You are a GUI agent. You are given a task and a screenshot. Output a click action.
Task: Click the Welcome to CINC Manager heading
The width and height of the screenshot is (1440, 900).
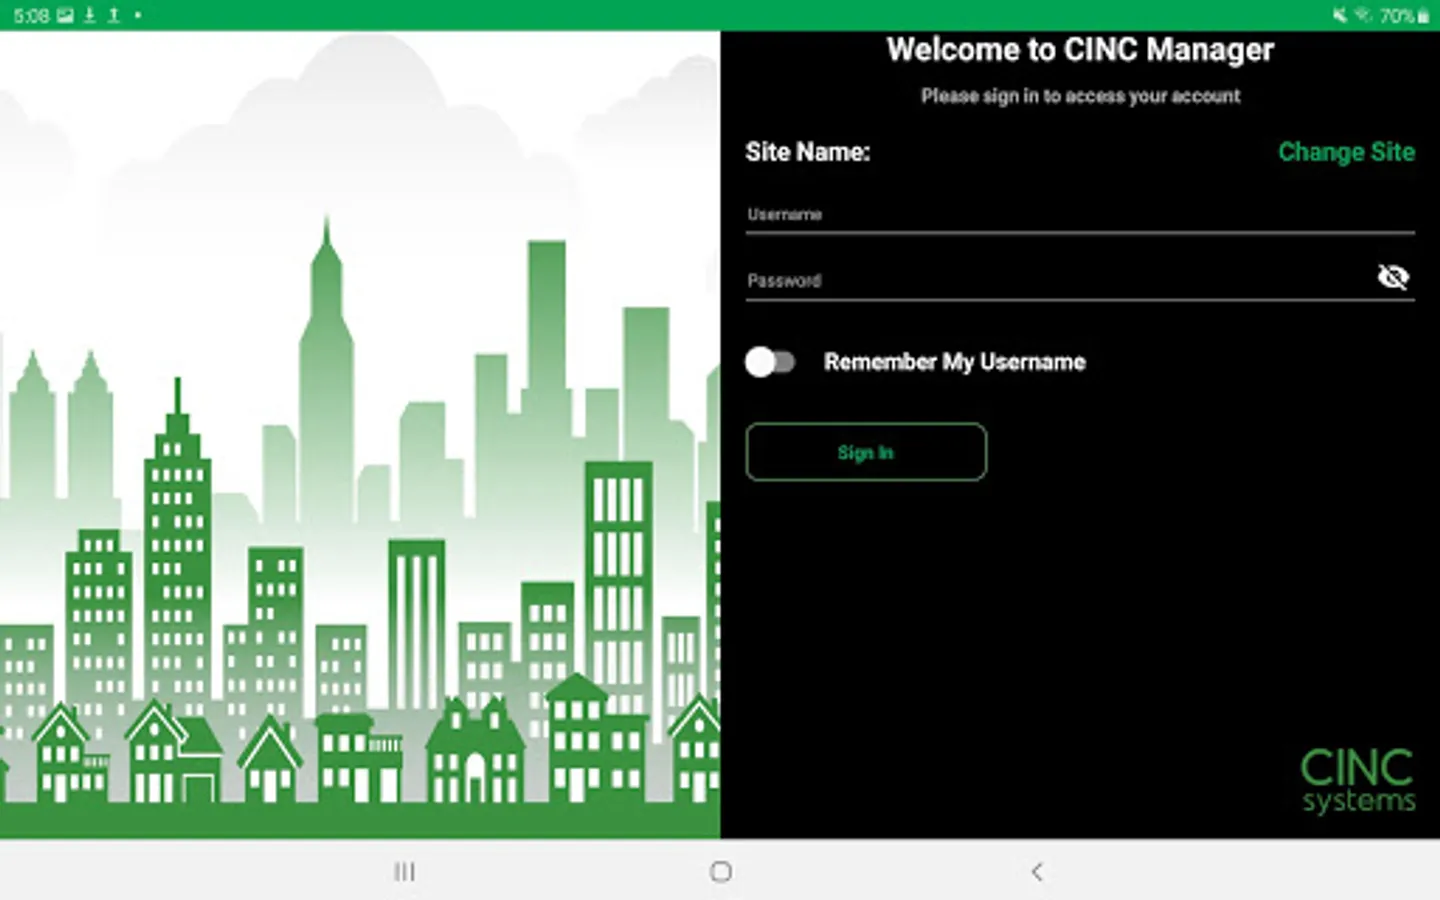pos(1080,50)
